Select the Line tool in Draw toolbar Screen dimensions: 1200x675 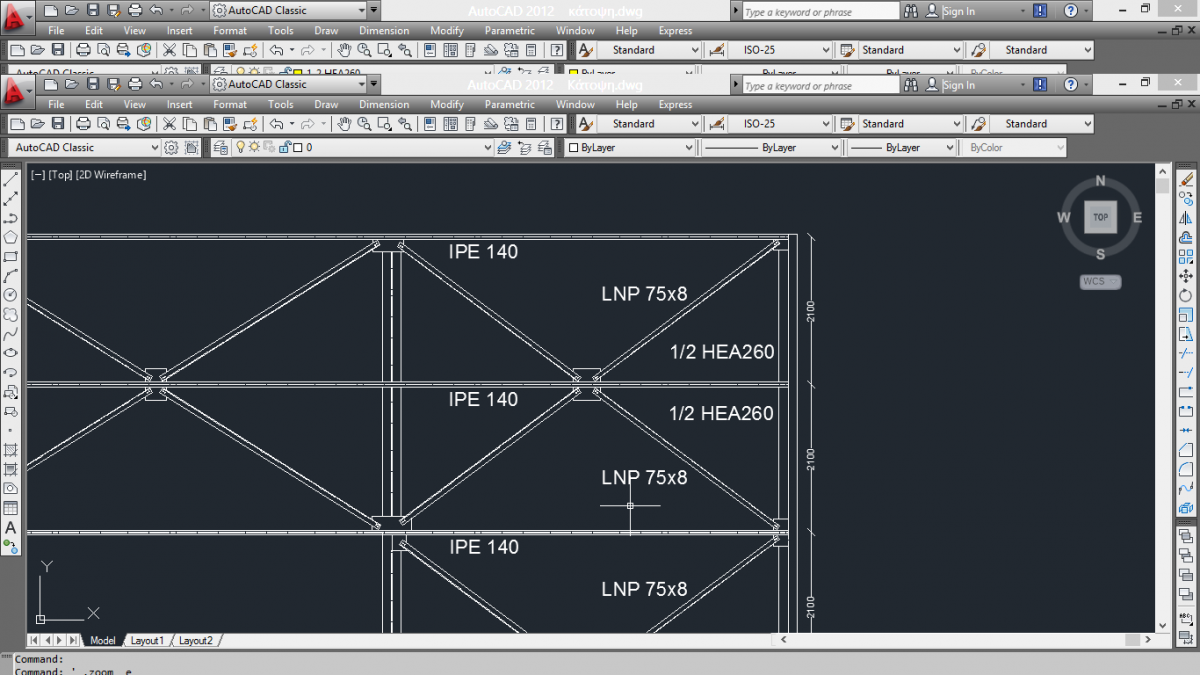click(x=11, y=180)
